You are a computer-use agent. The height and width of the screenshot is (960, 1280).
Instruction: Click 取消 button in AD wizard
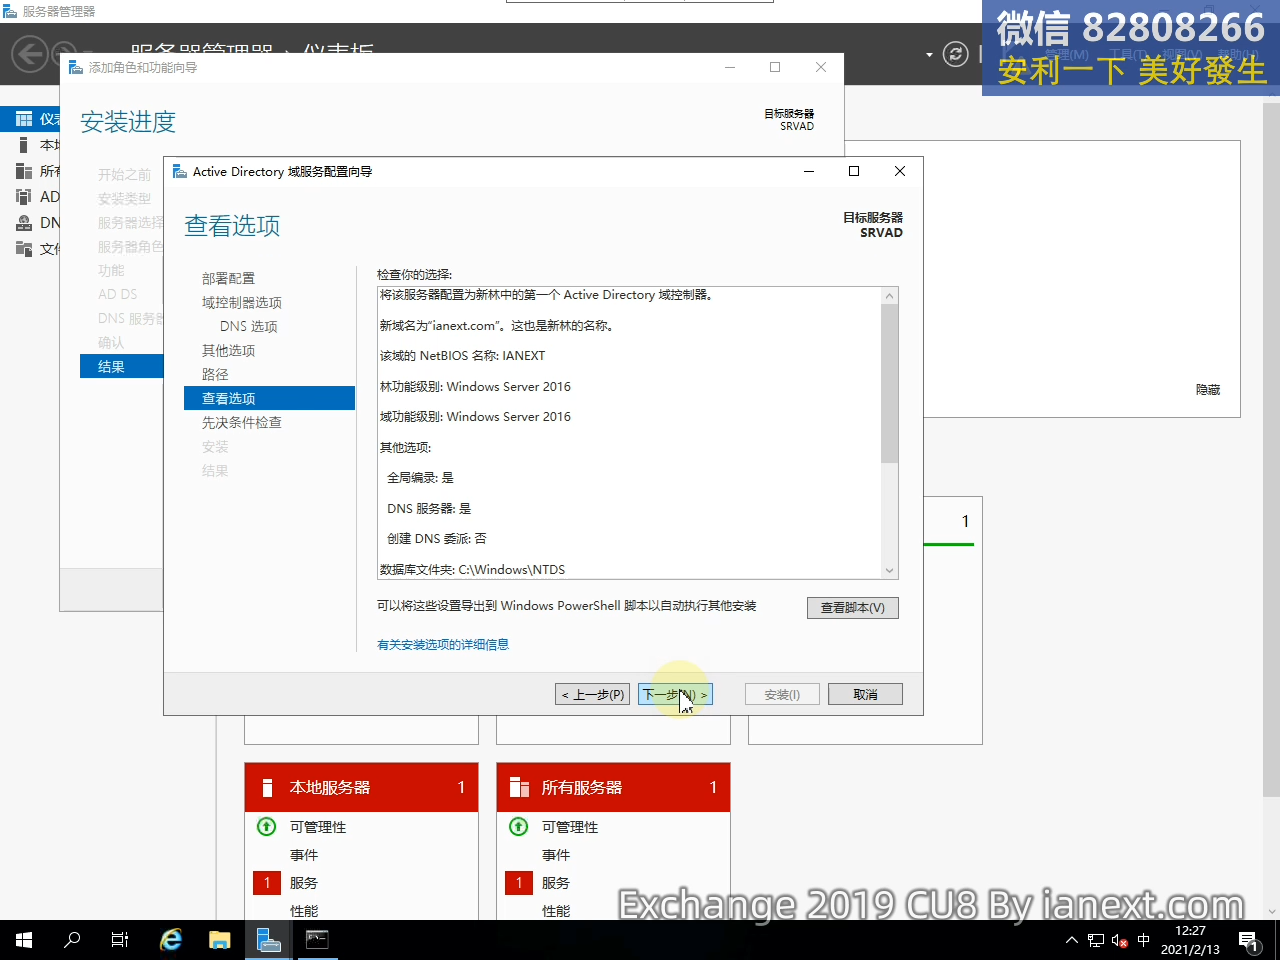(865, 694)
